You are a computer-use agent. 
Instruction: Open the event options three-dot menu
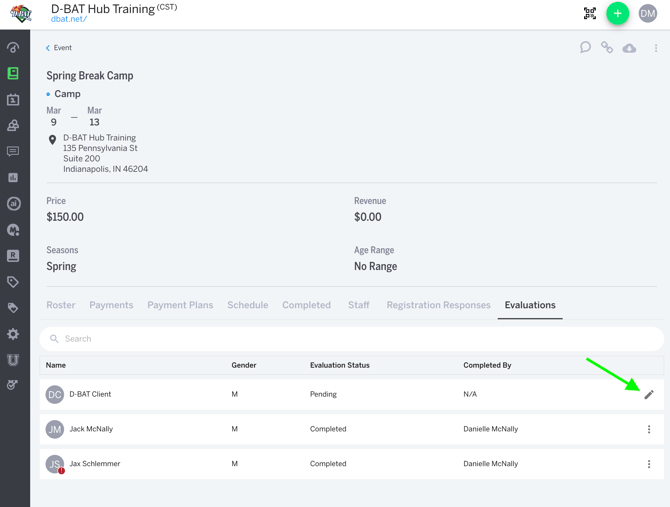[x=656, y=48]
